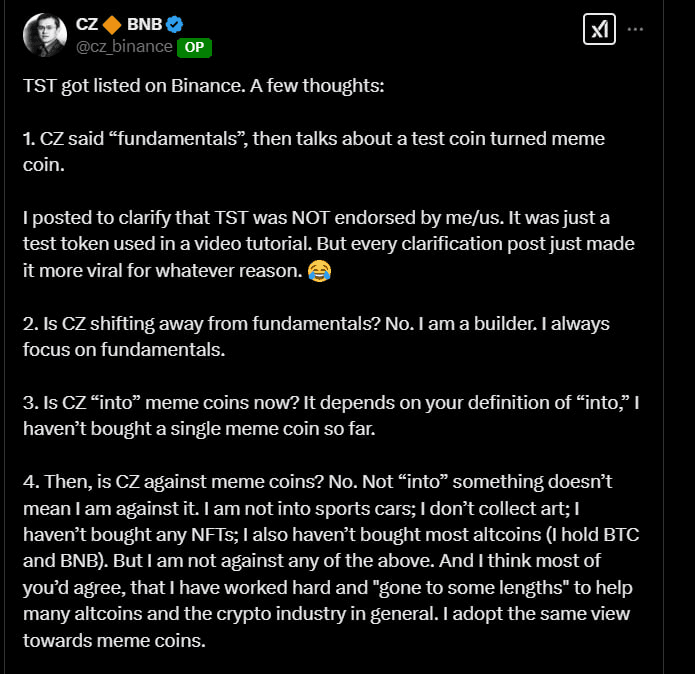Click the laughing tears emoji
The image size is (695, 674).
click(319, 270)
